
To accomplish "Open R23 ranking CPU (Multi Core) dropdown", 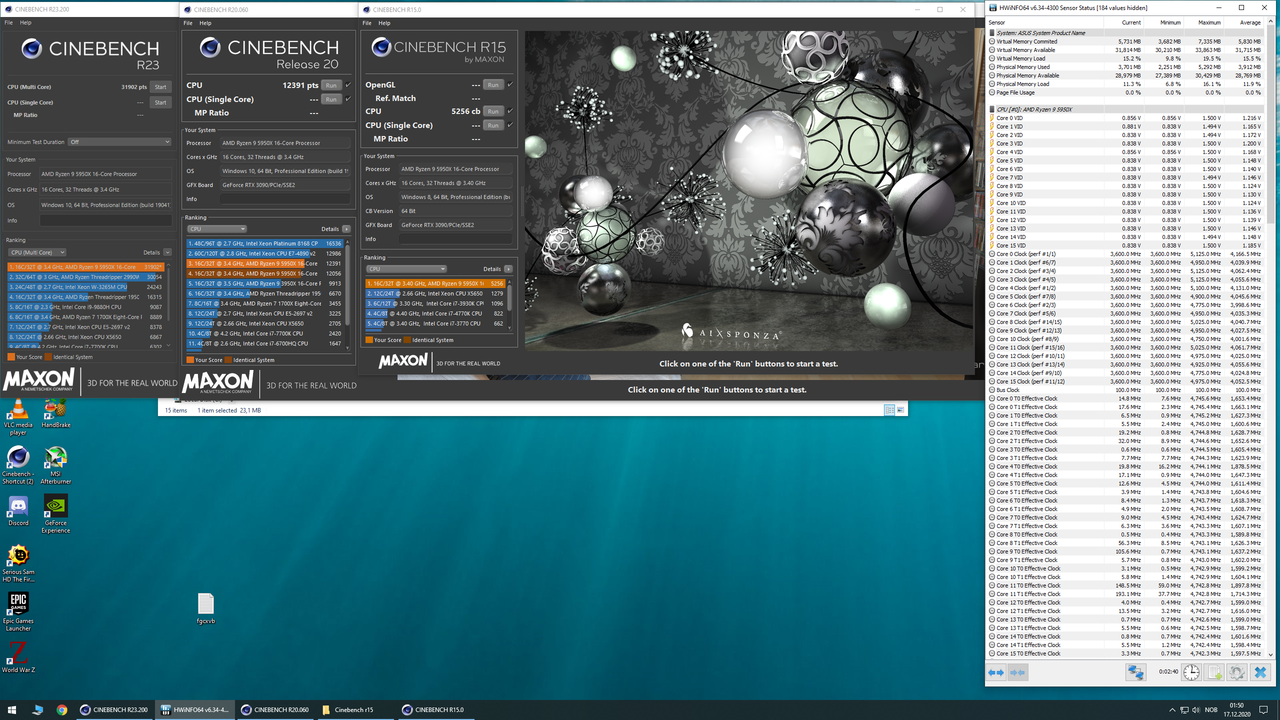I will pyautogui.click(x=36, y=253).
